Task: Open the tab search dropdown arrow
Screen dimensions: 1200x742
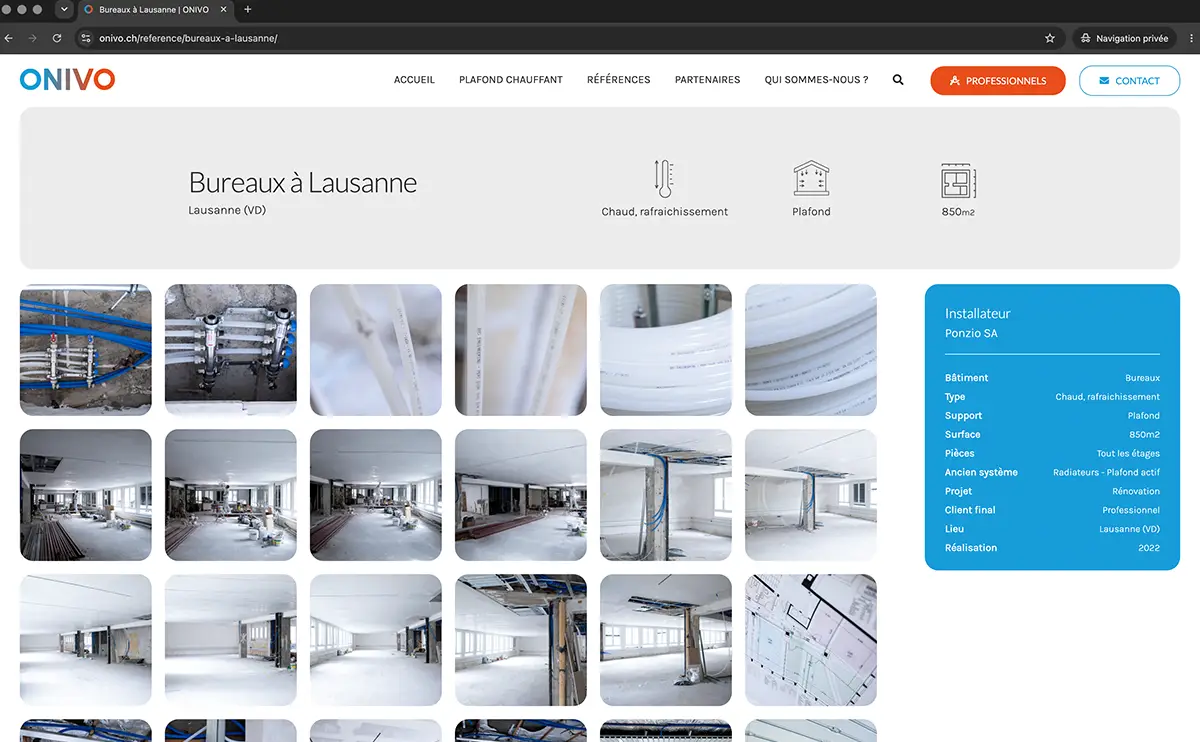Action: coord(64,9)
